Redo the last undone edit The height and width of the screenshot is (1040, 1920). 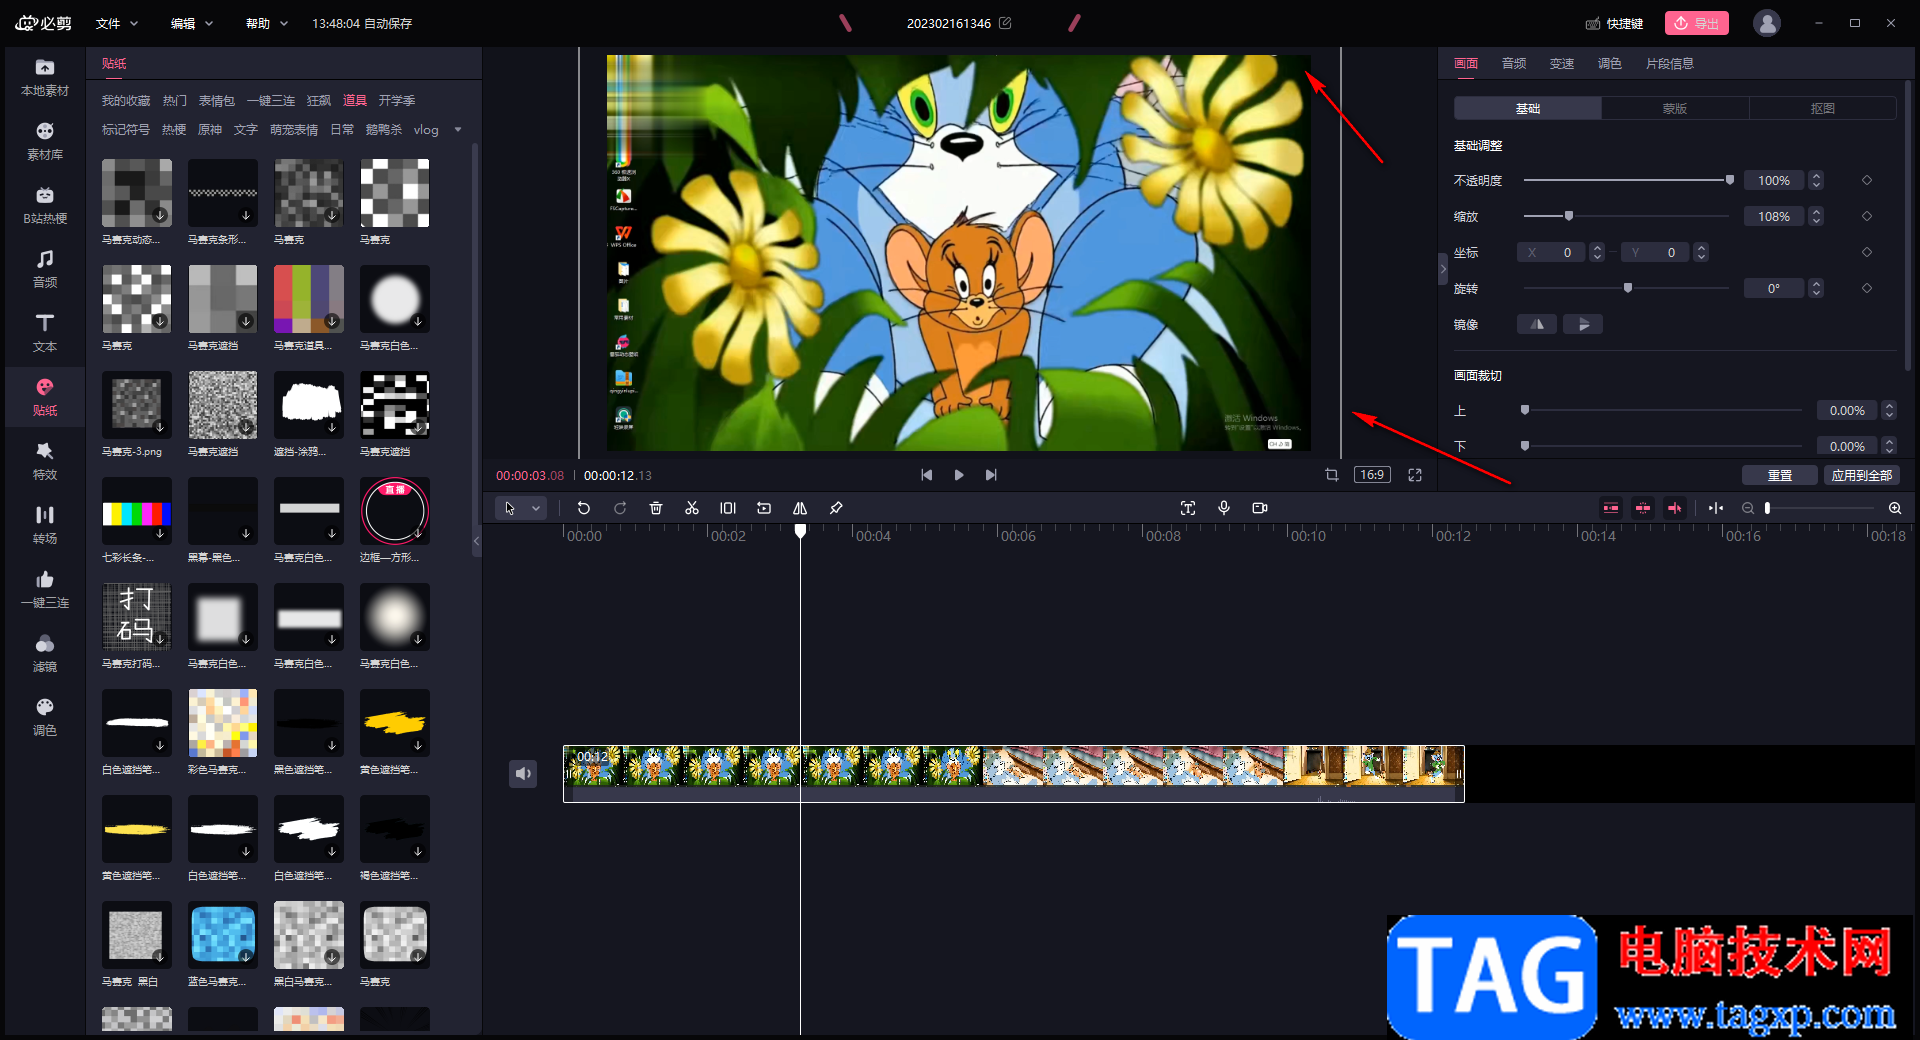pyautogui.click(x=620, y=508)
